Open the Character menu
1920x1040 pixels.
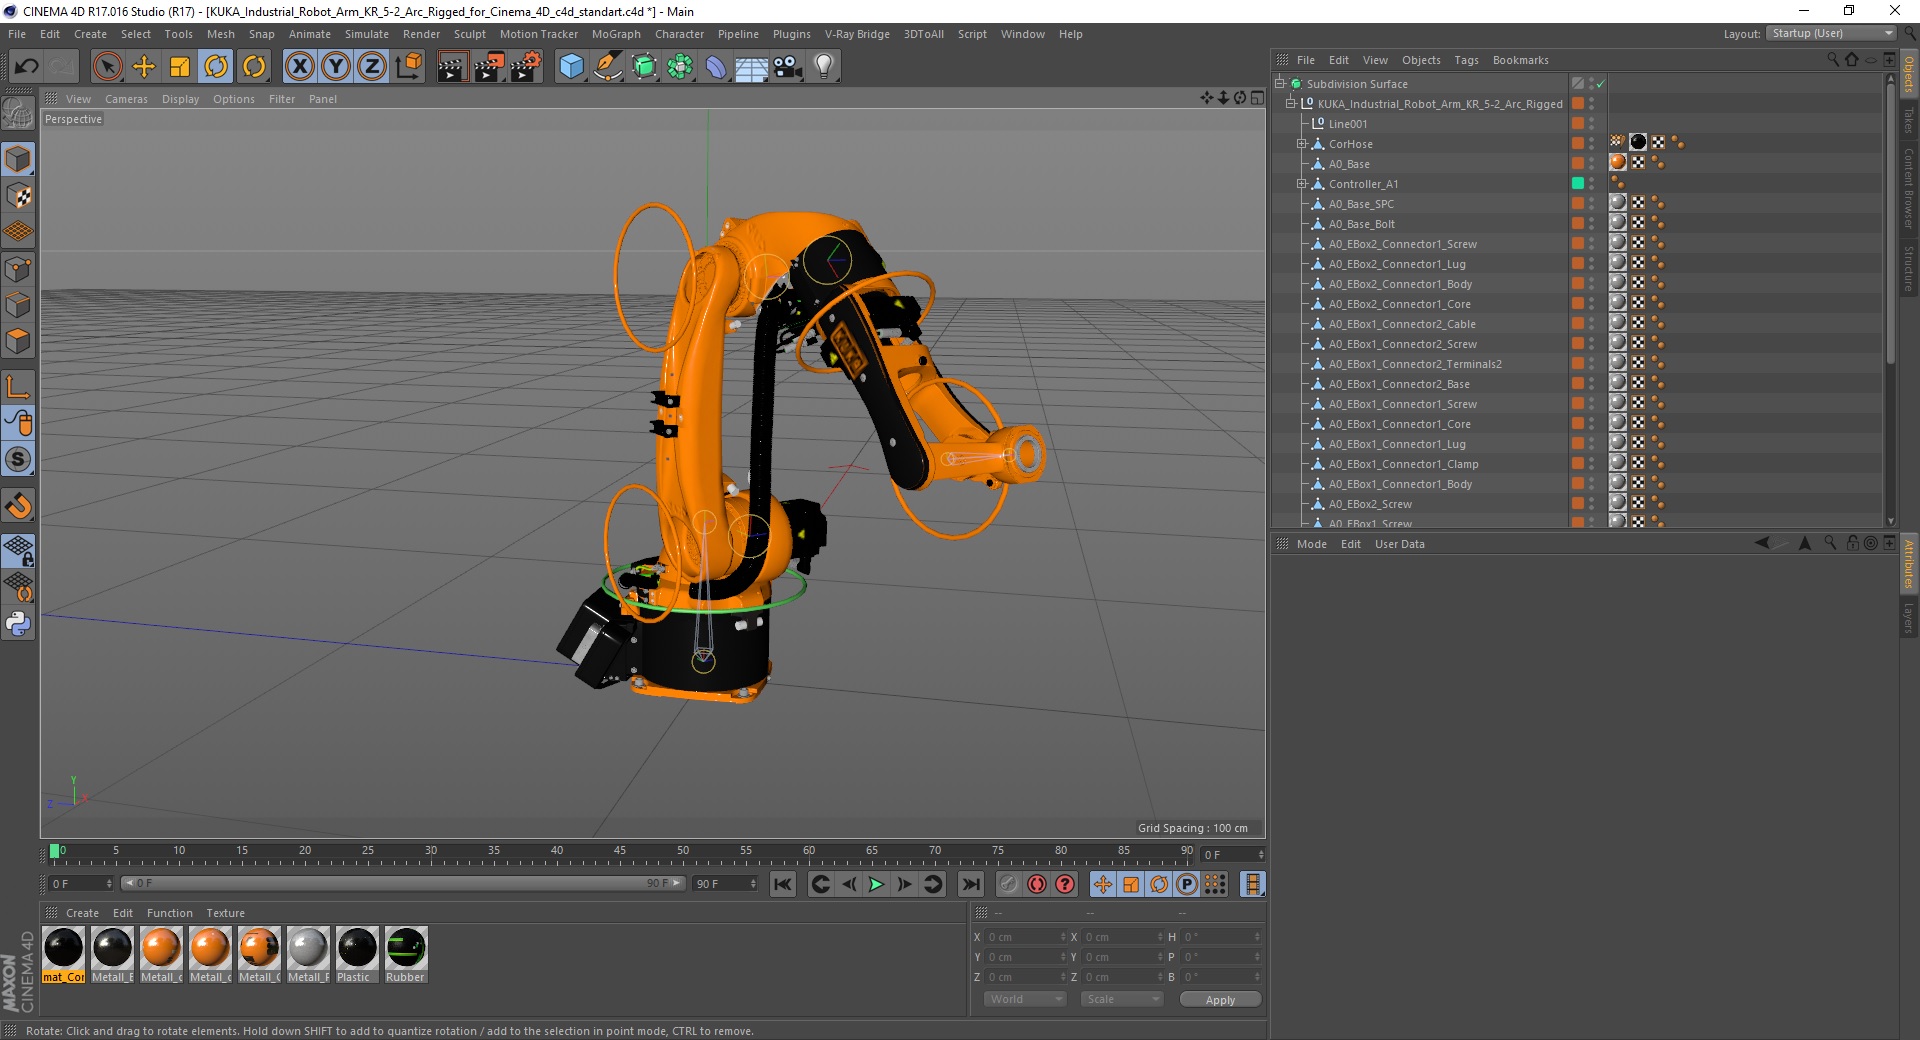pos(679,34)
